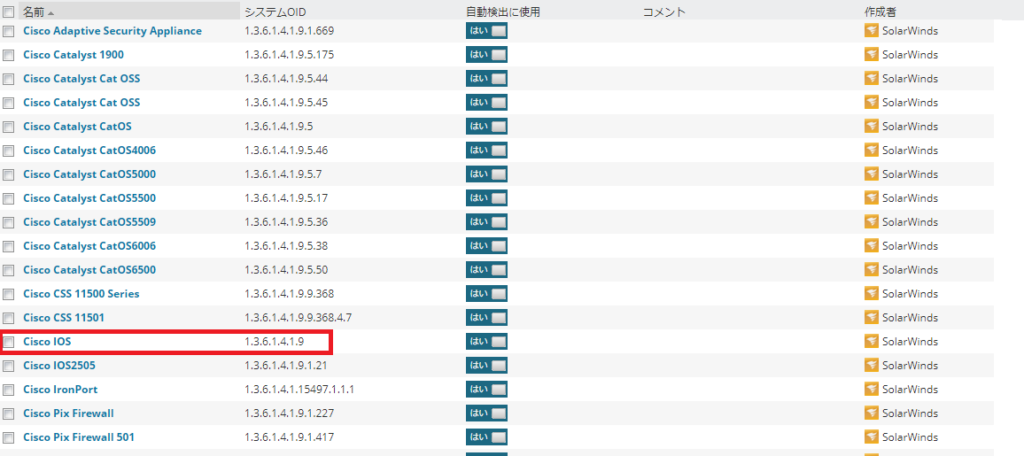The height and width of the screenshot is (456, 1024).
Task: Click SolarWinds icon in Cisco CSS 11501 row
Action: point(871,318)
